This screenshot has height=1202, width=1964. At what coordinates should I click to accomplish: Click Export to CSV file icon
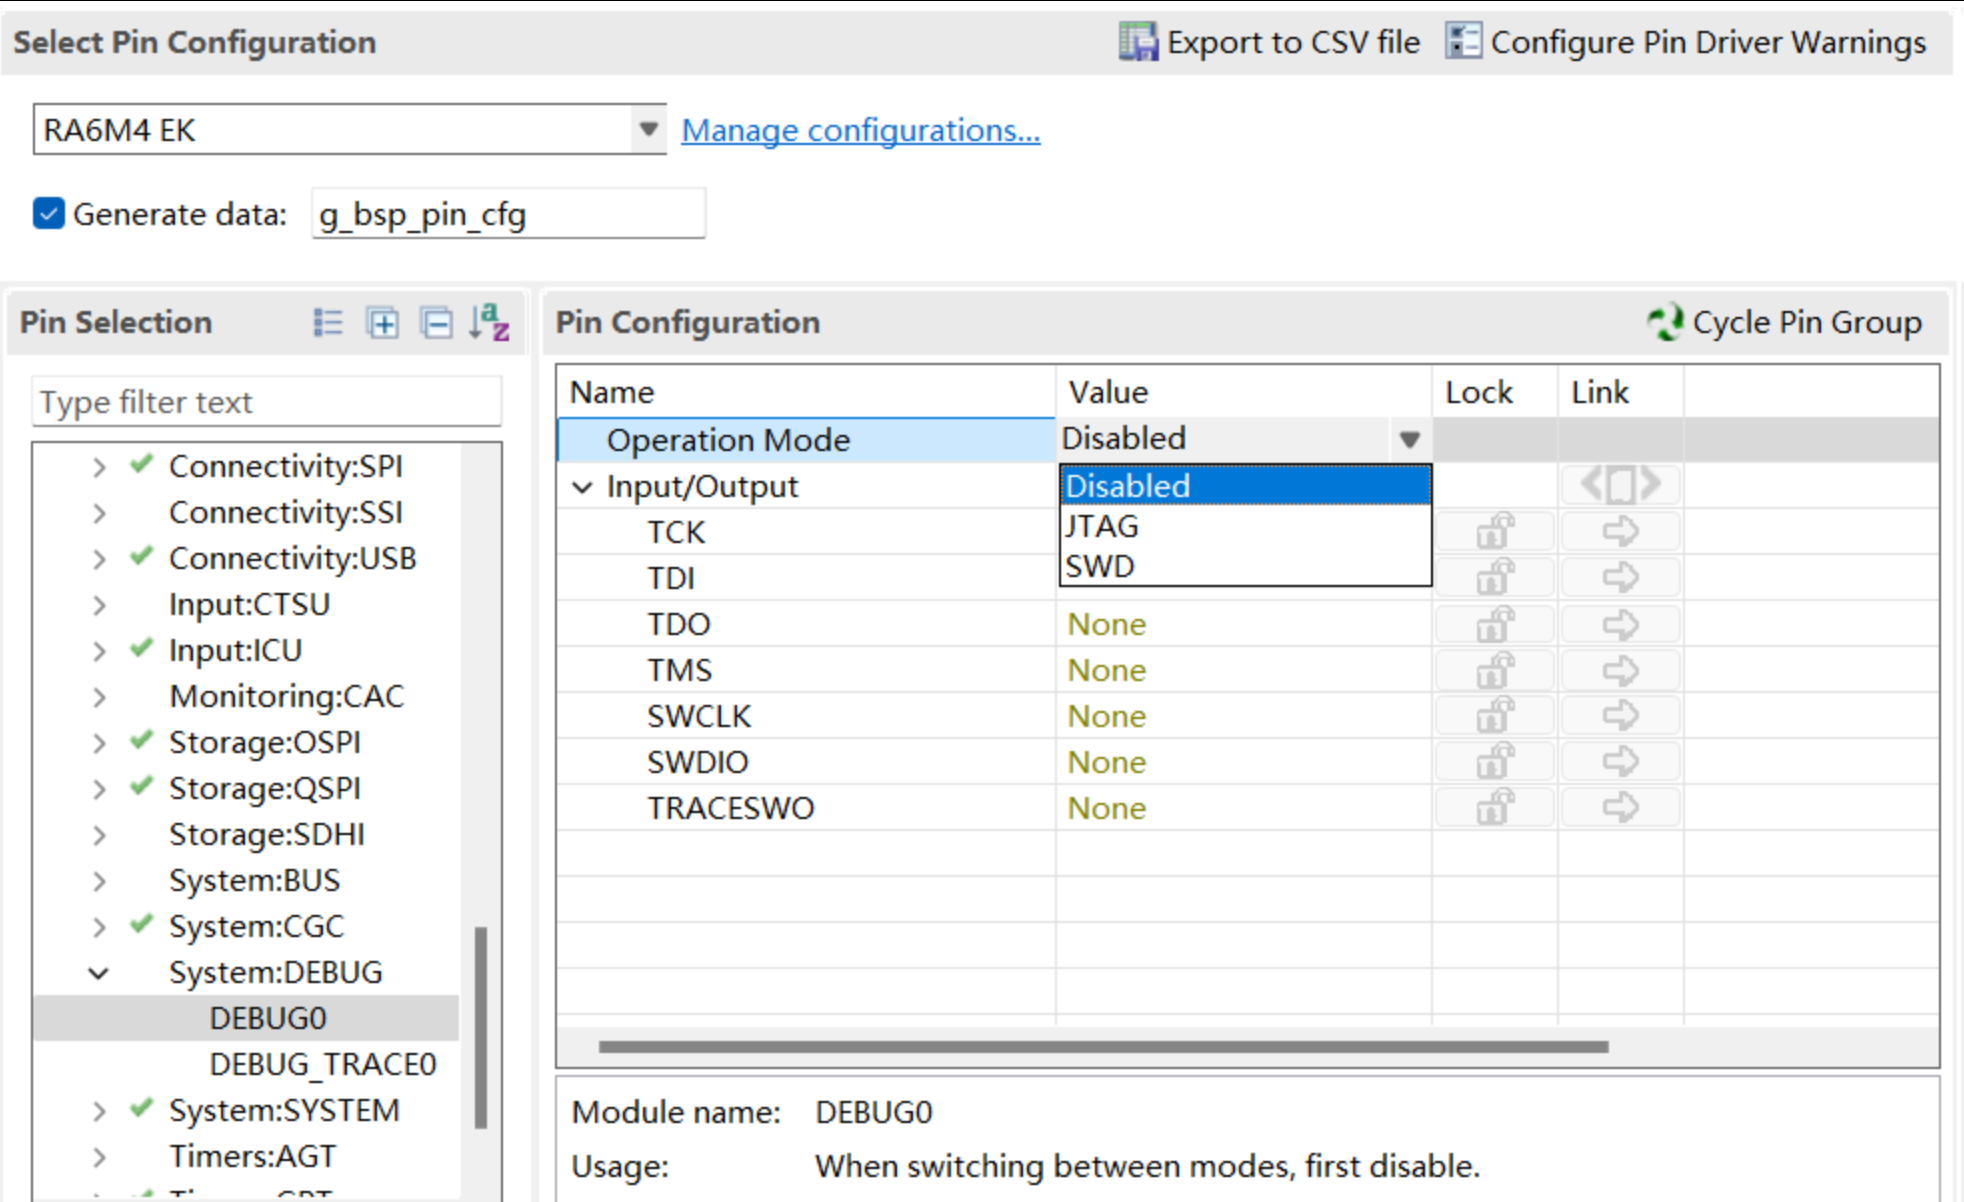1138,42
